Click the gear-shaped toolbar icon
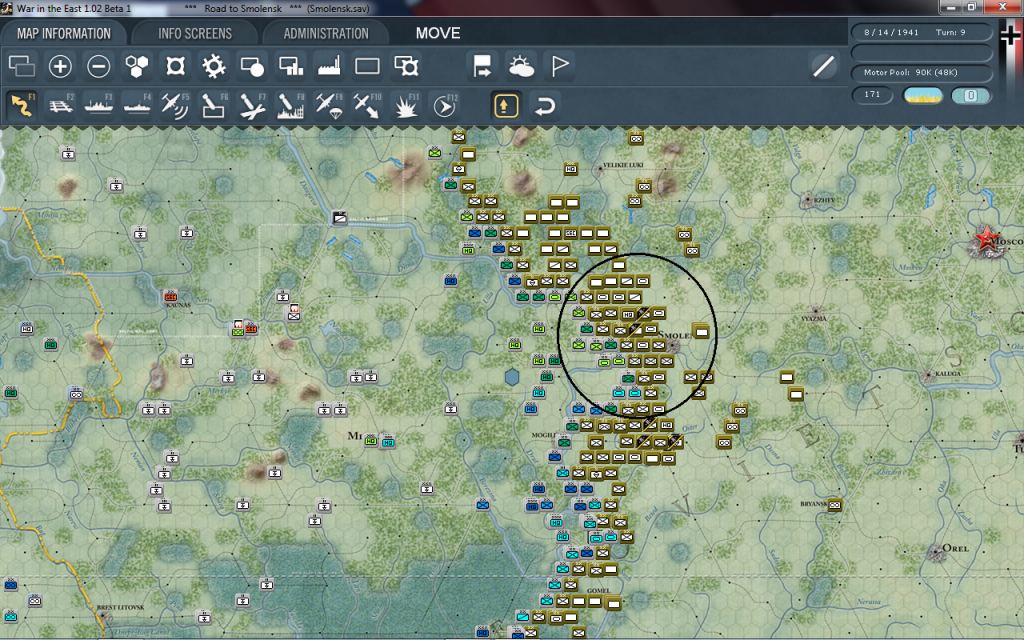The height and width of the screenshot is (640, 1024). 213,67
